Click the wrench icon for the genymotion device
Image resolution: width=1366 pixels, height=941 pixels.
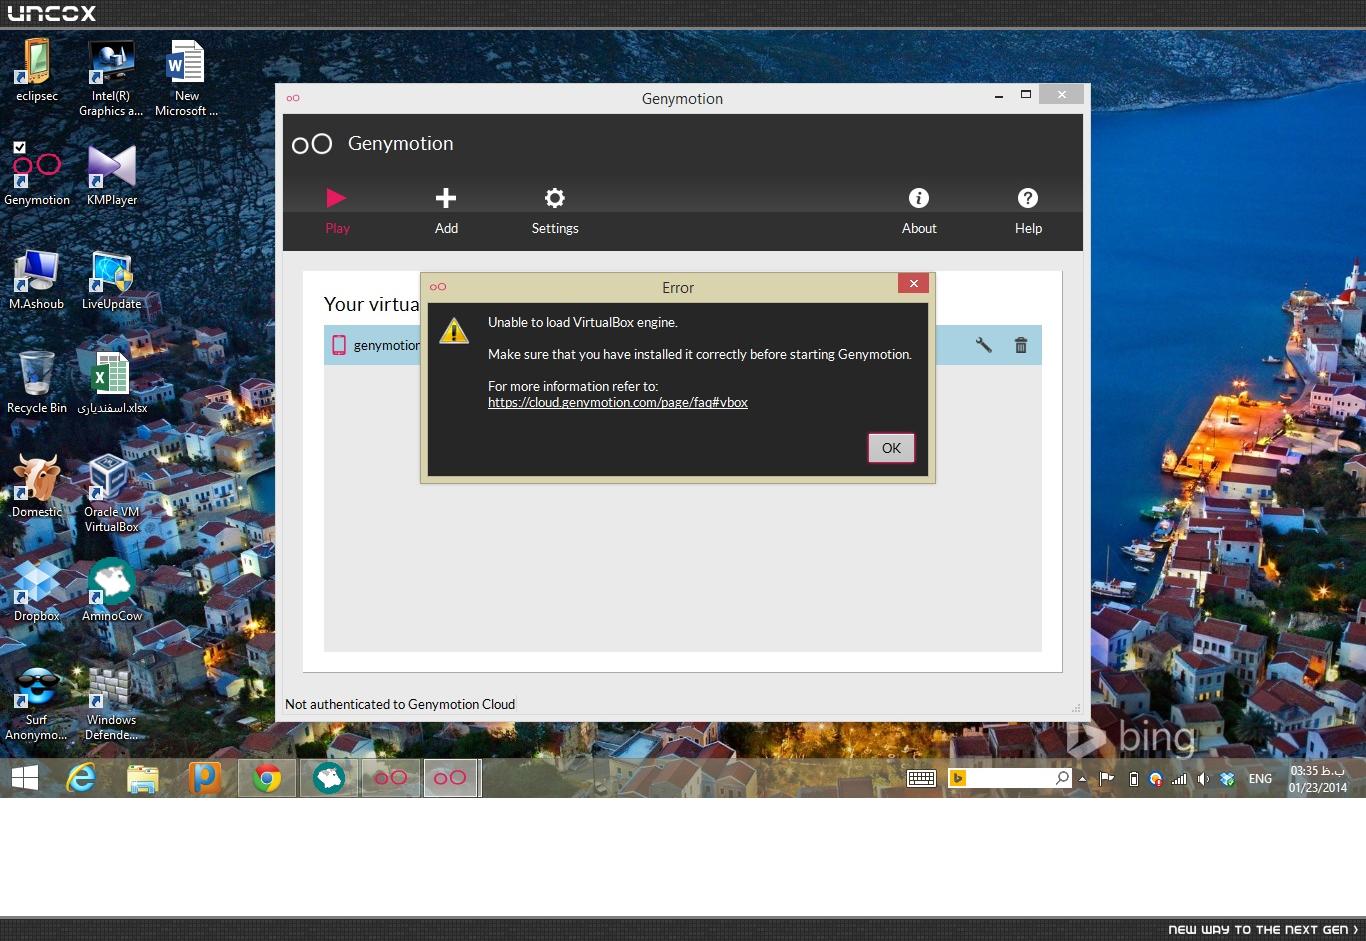[984, 345]
